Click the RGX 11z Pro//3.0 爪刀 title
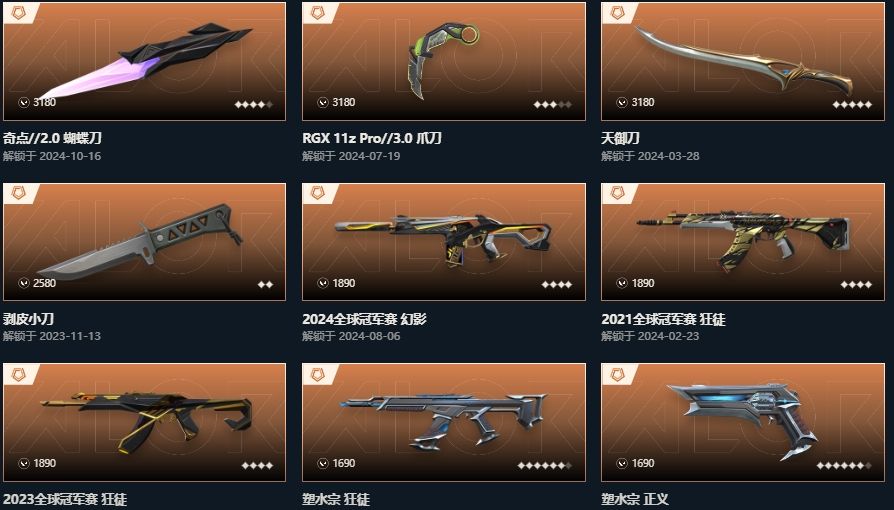Image resolution: width=894 pixels, height=510 pixels. (x=372, y=138)
